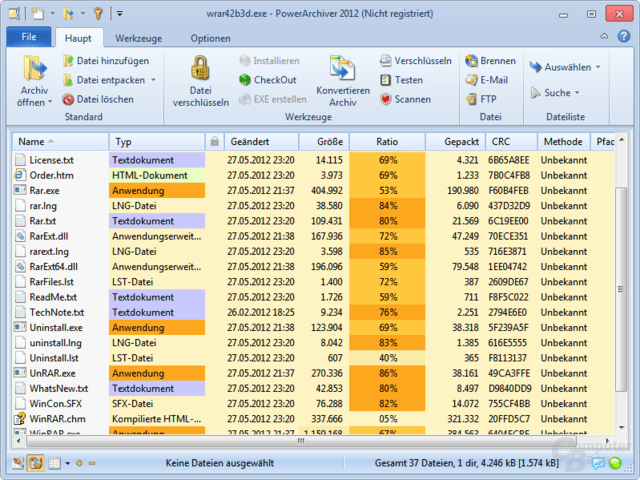Sort by the Größe column header

[x=324, y=142]
